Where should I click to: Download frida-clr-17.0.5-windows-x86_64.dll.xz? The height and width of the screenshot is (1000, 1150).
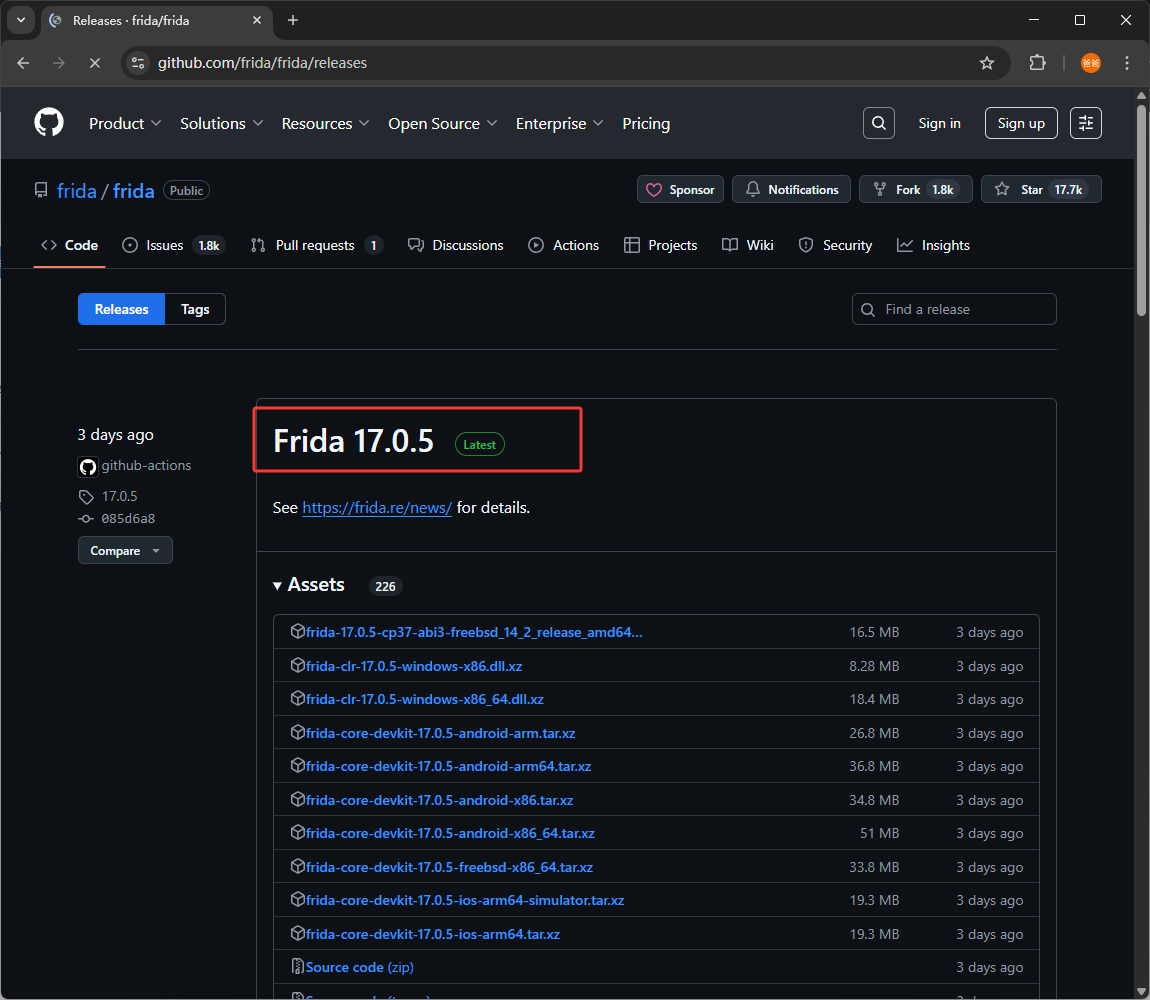(x=425, y=699)
